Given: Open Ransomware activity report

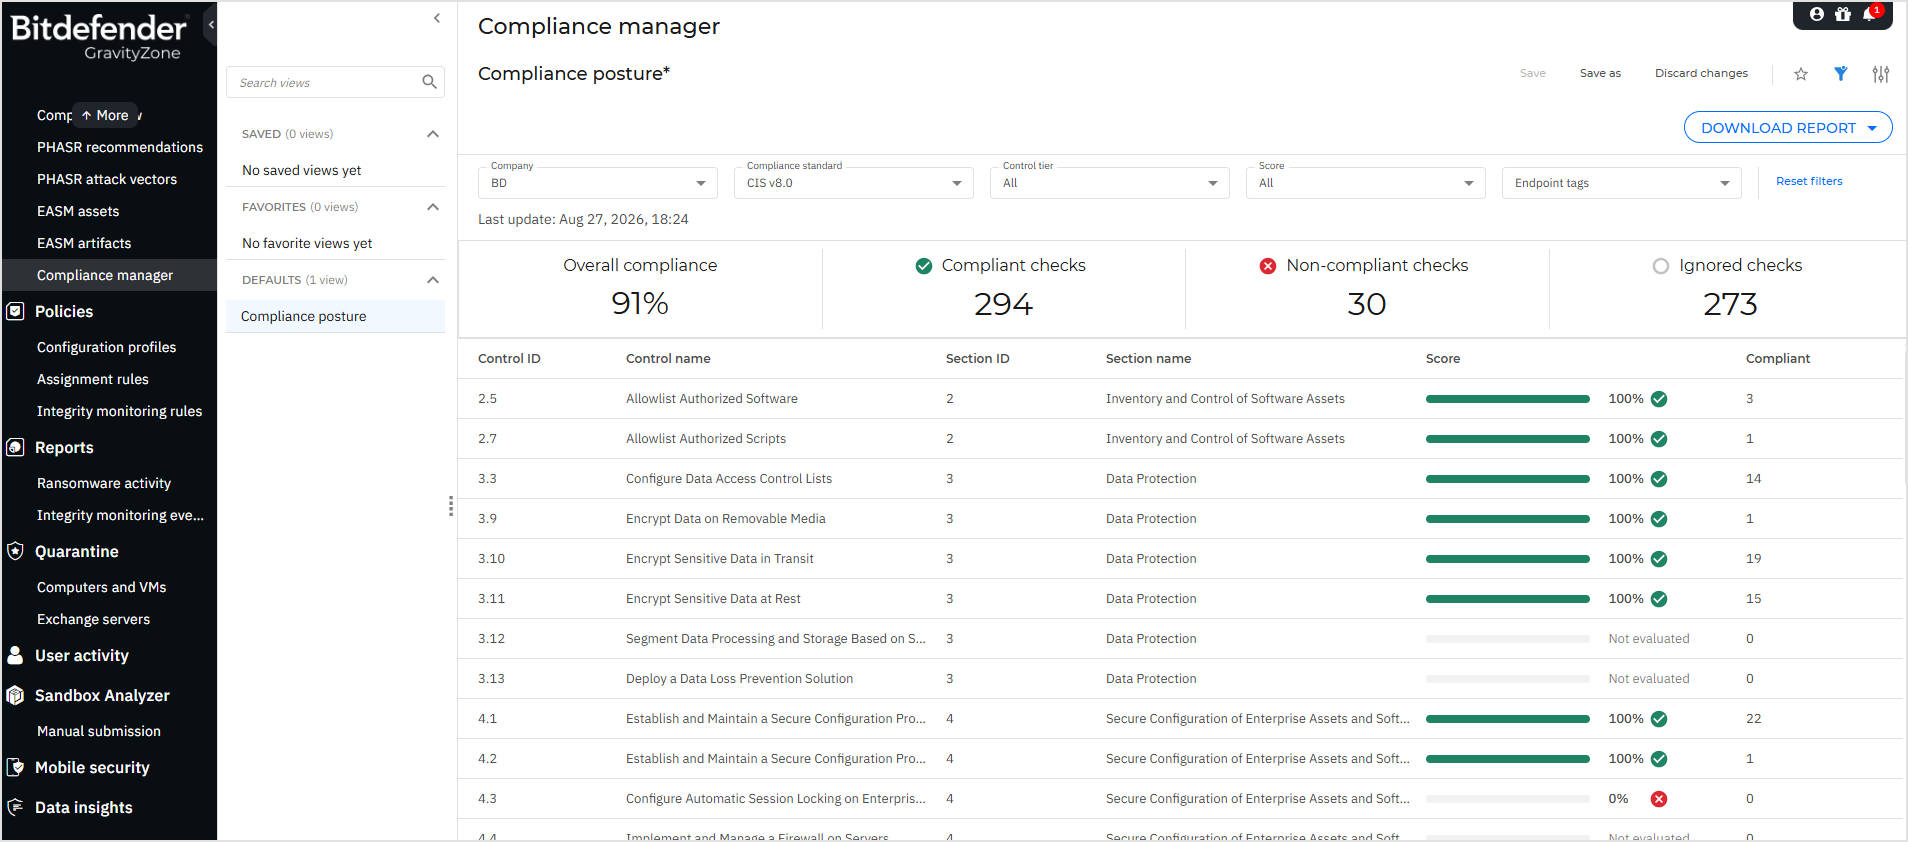Looking at the screenshot, I should point(104,483).
